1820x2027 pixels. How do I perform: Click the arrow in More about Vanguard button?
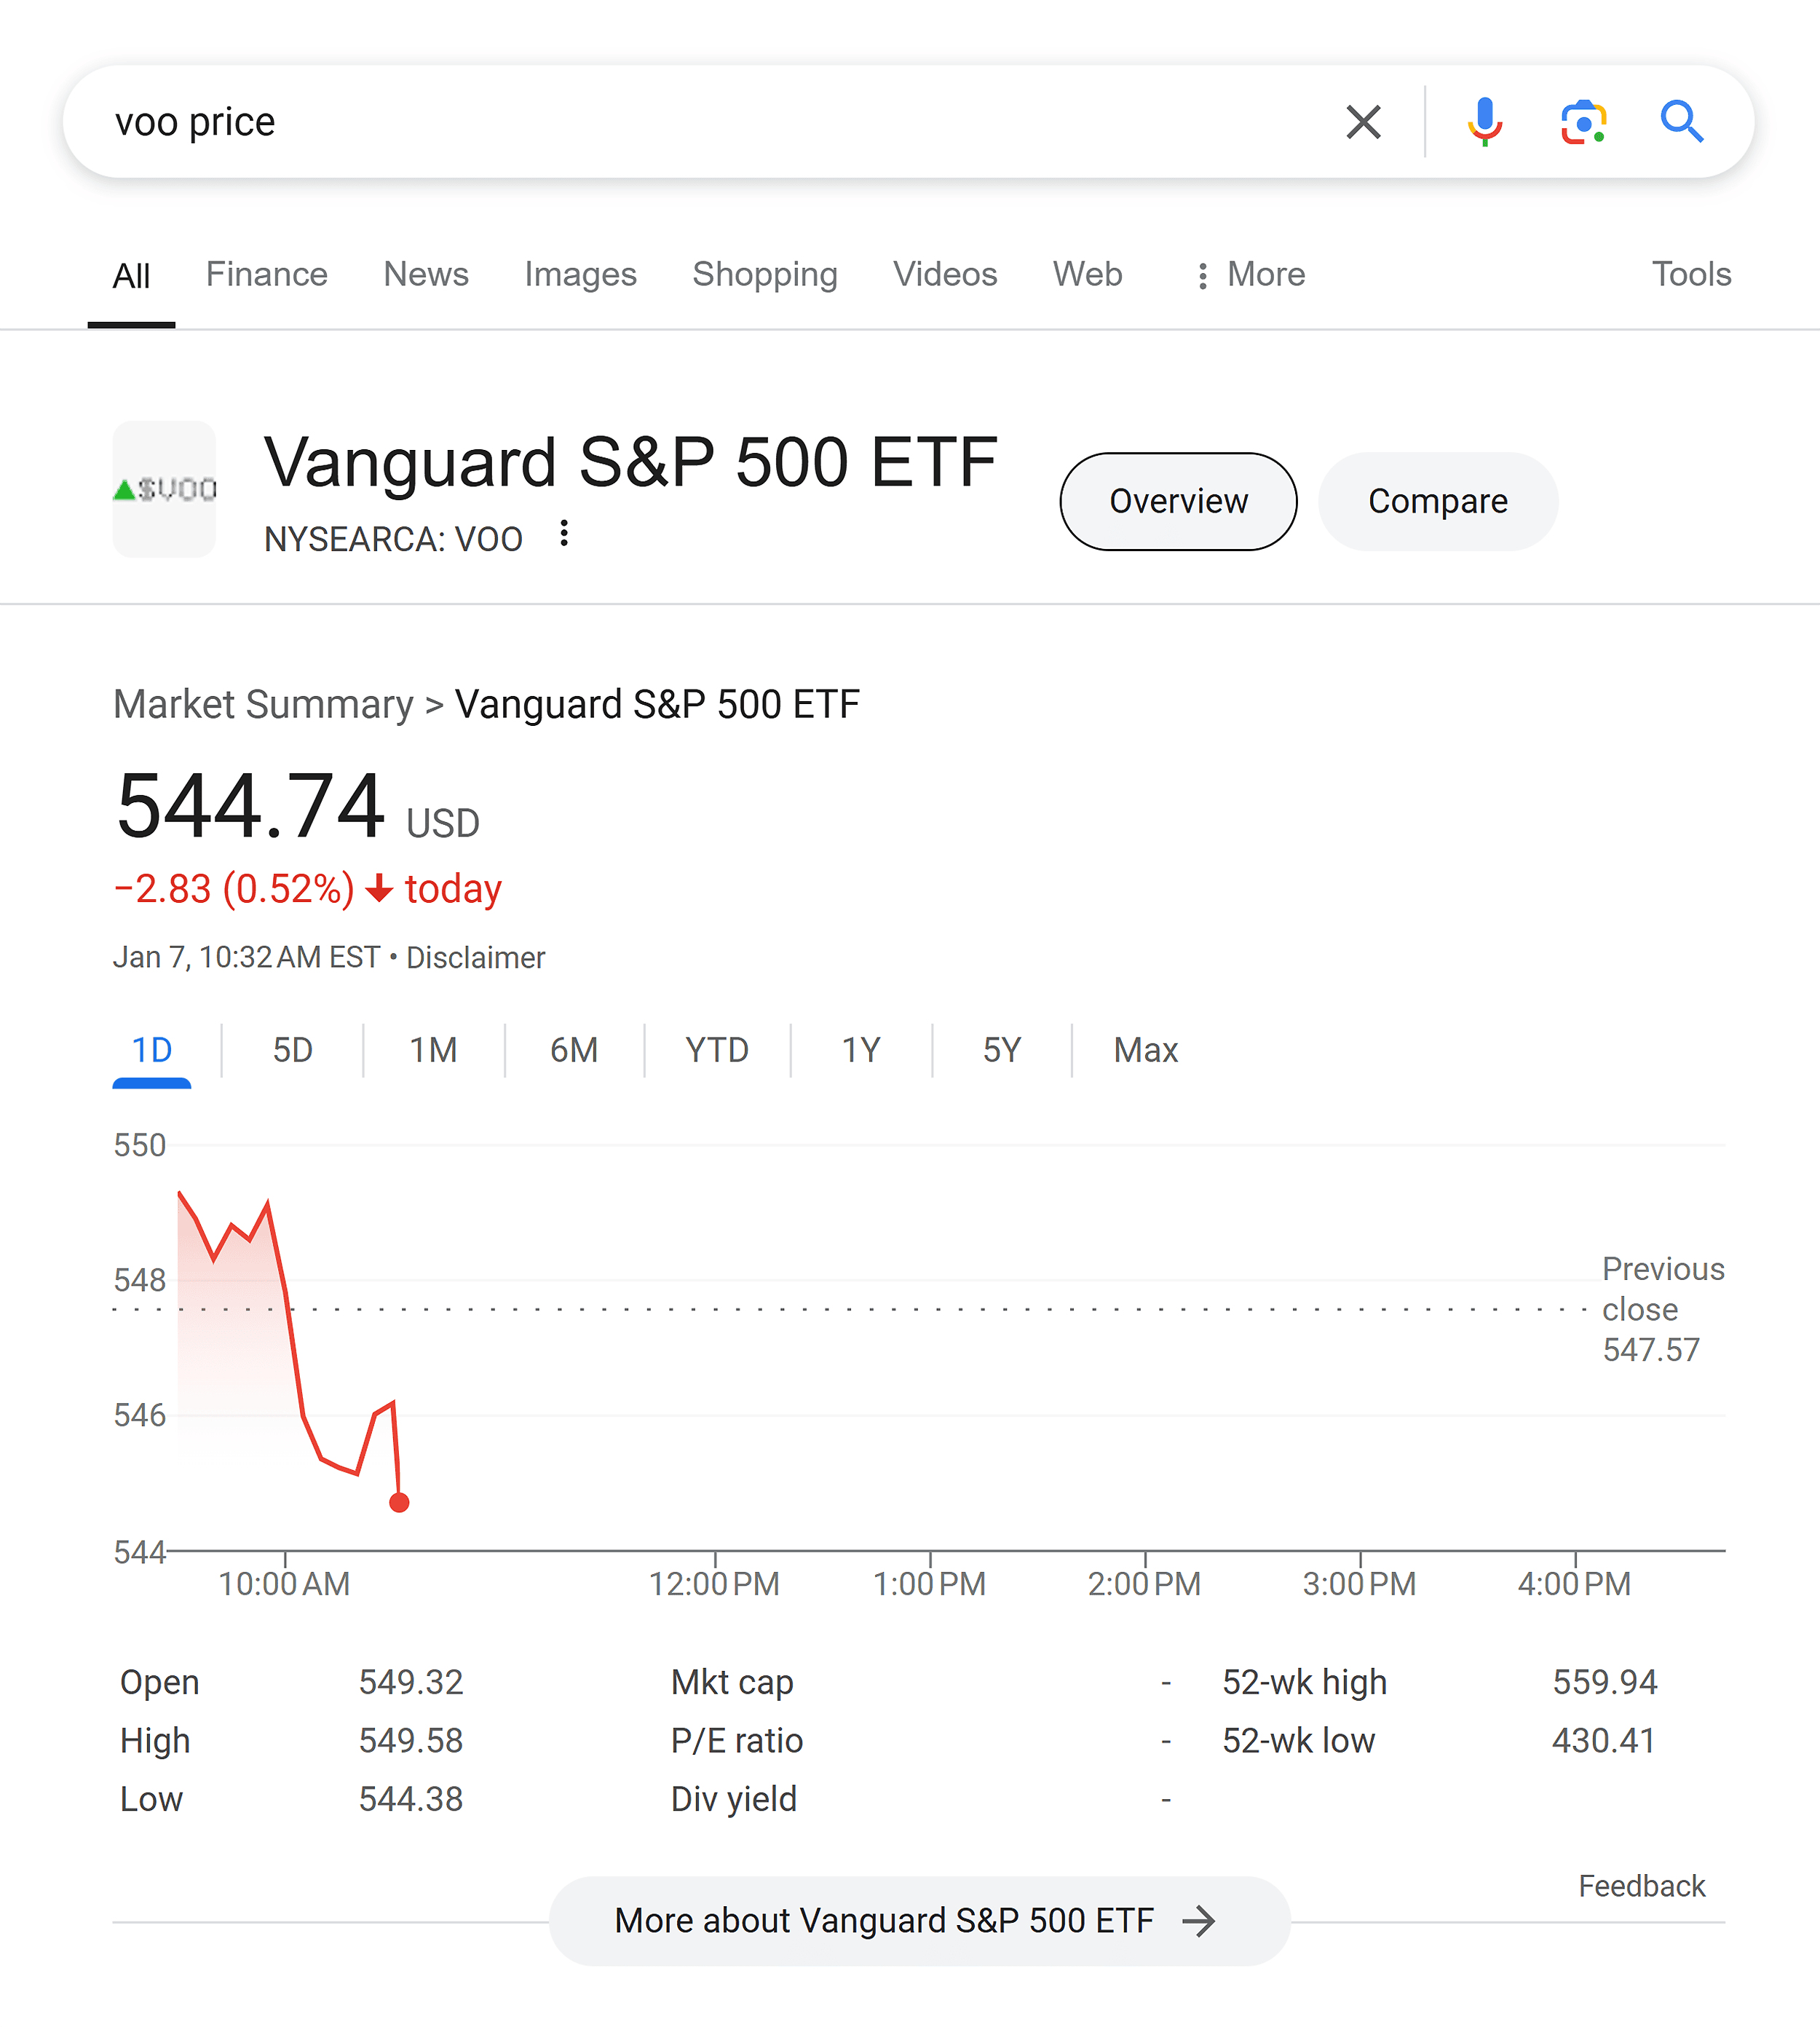[1198, 1921]
